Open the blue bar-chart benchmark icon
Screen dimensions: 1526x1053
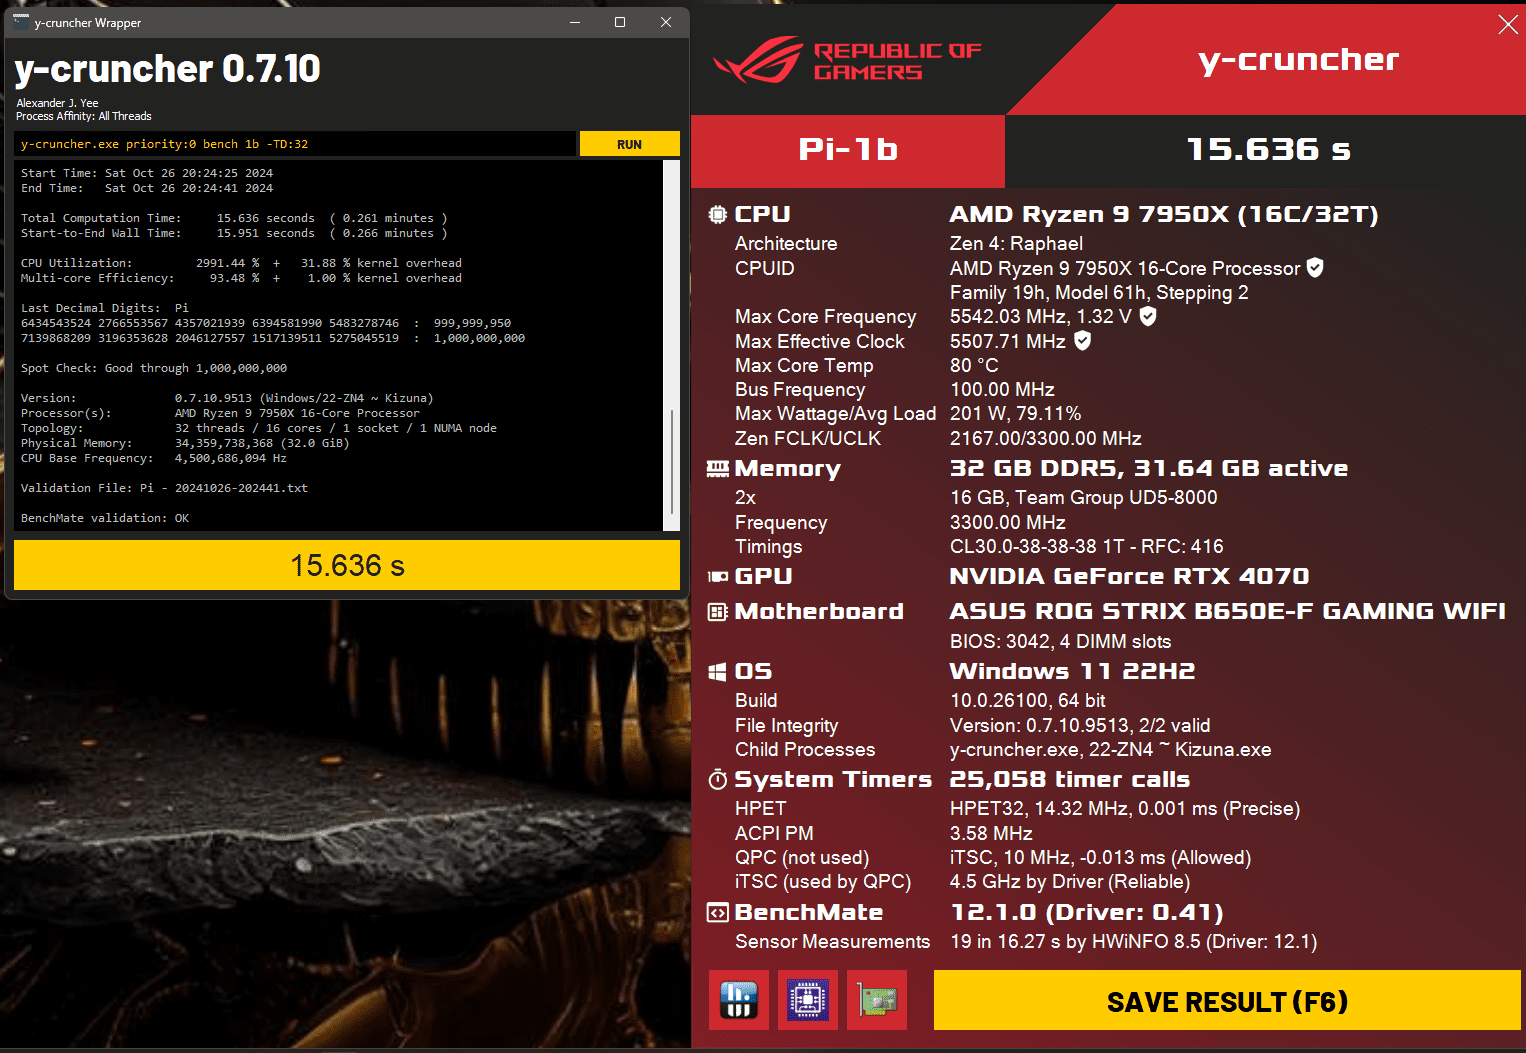click(739, 1000)
